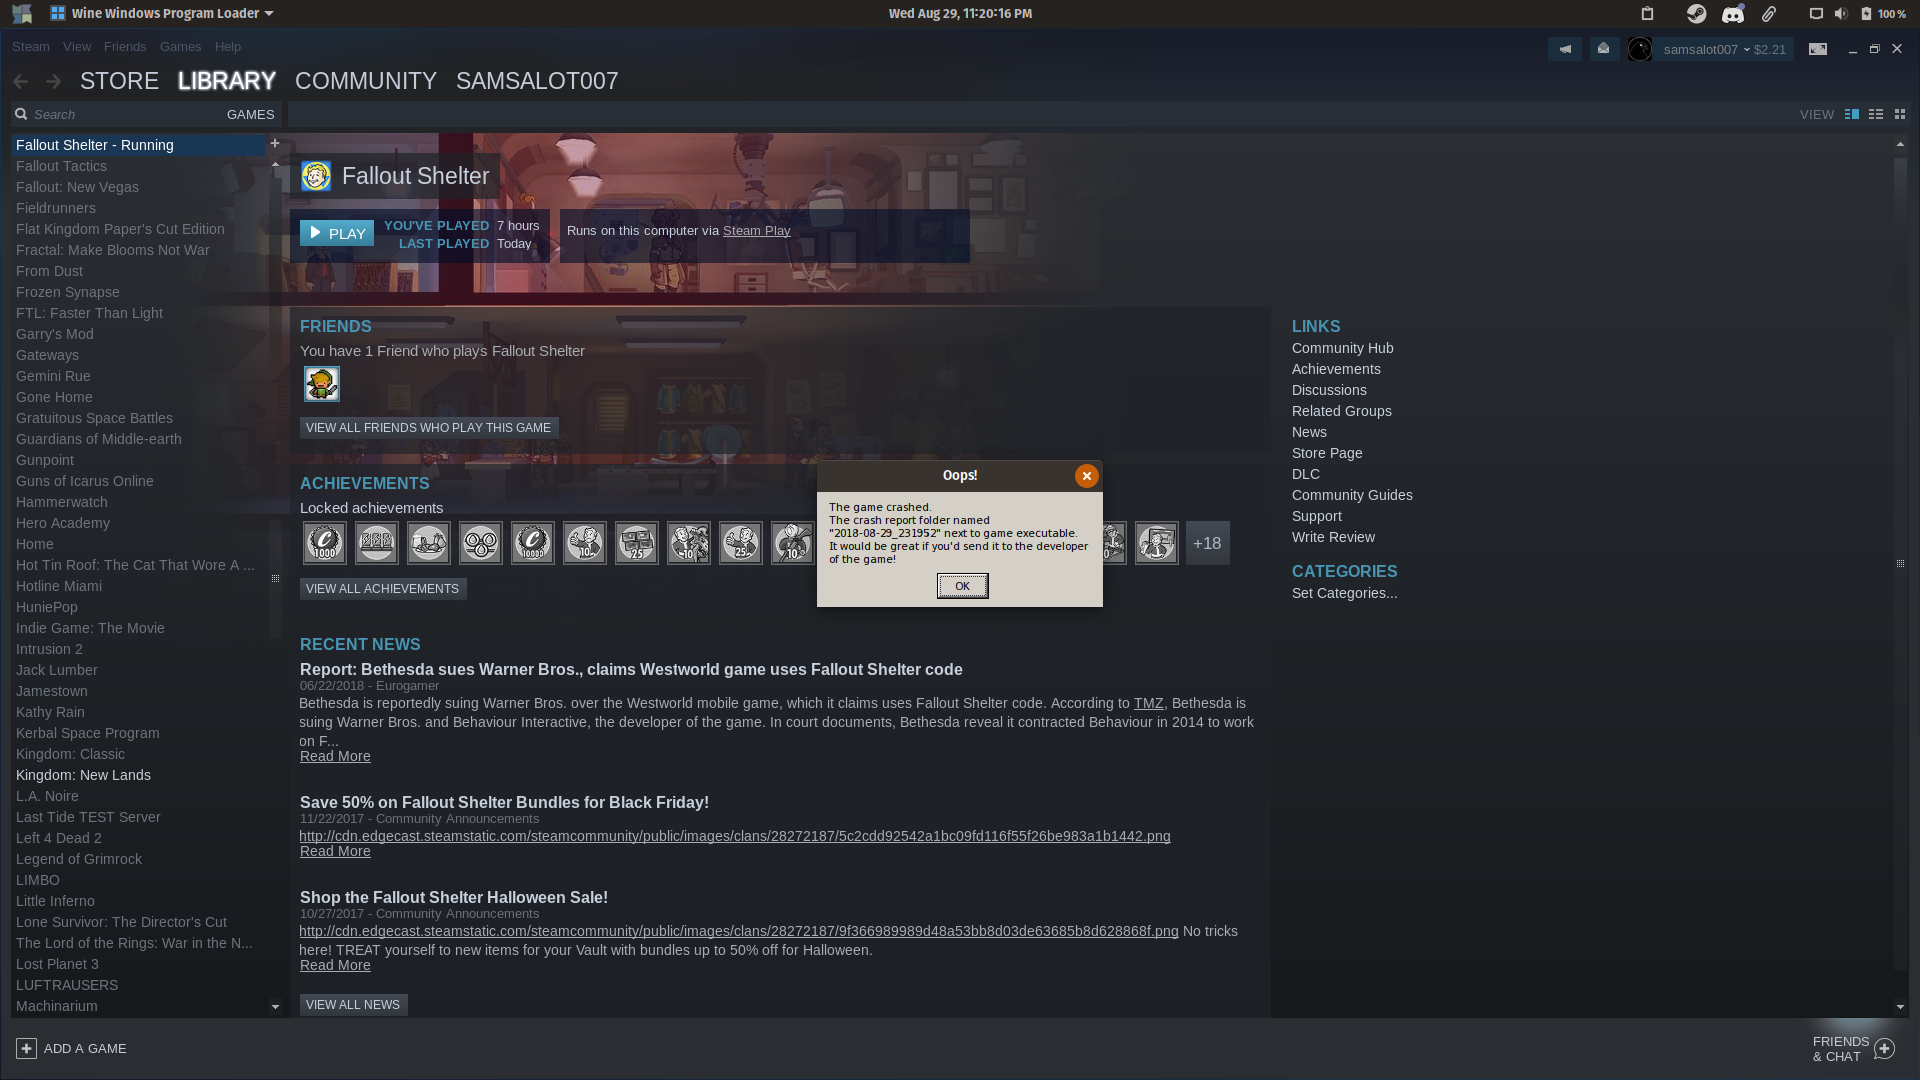Open the Community Hub link
Viewport: 1920px width, 1080px height.
[1342, 348]
